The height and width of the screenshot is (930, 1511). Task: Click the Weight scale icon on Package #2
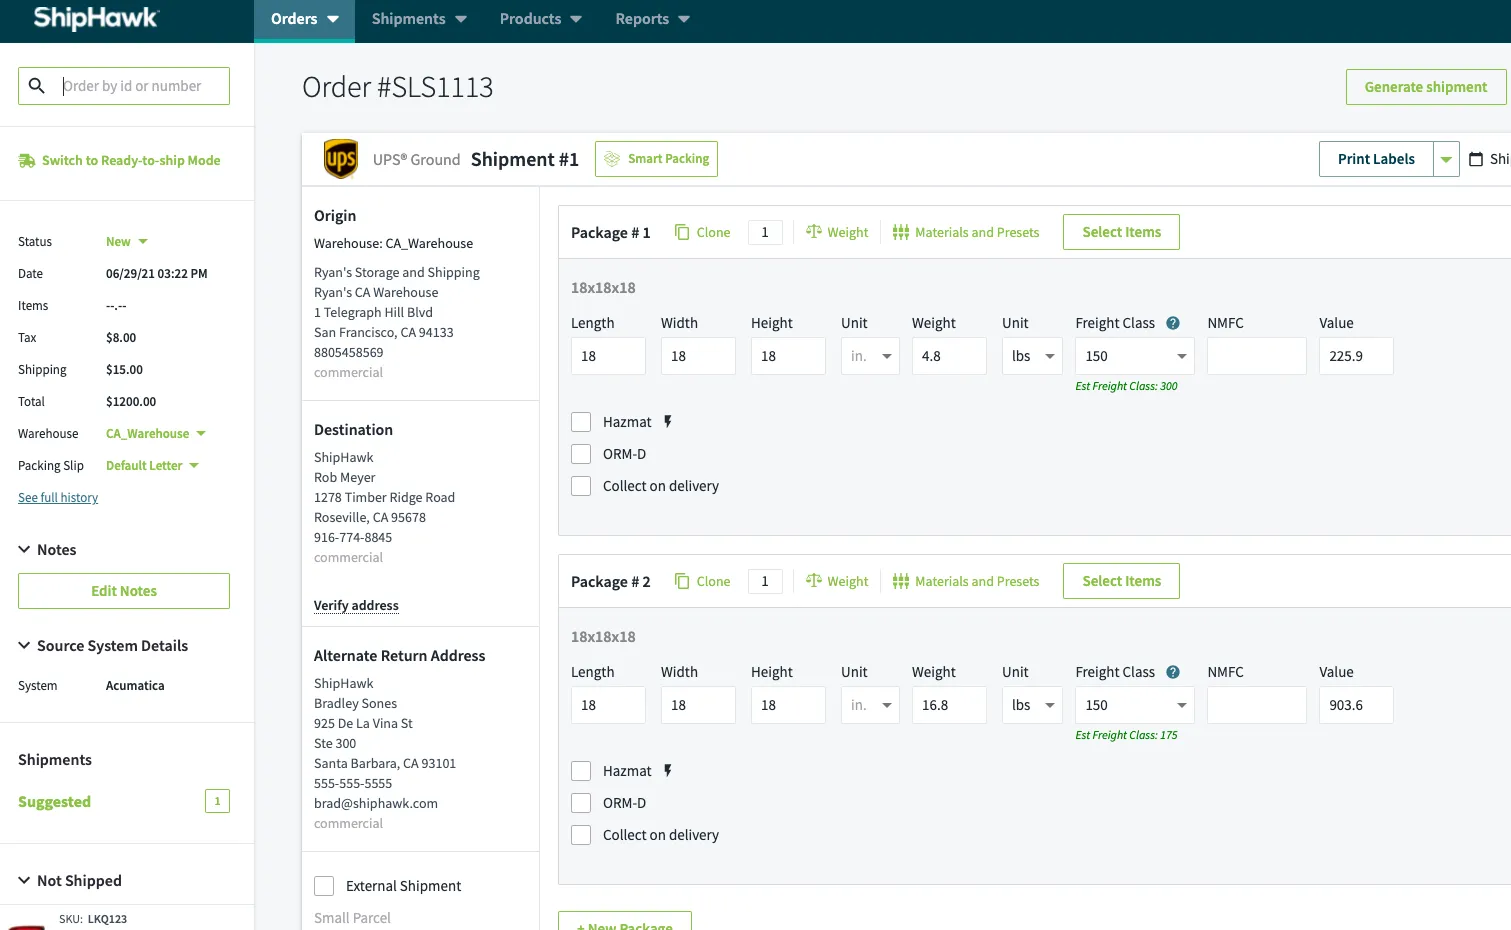pos(814,581)
